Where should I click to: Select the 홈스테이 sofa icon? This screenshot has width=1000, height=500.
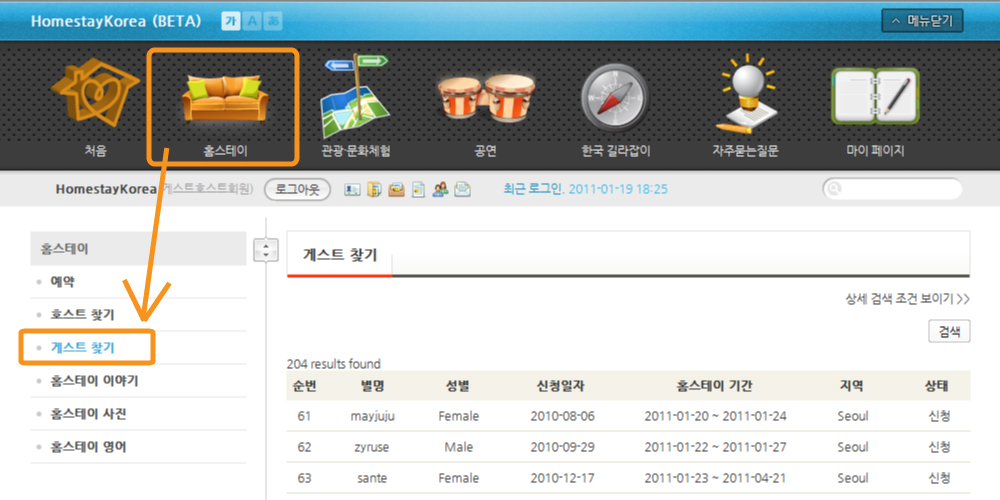pyautogui.click(x=224, y=98)
